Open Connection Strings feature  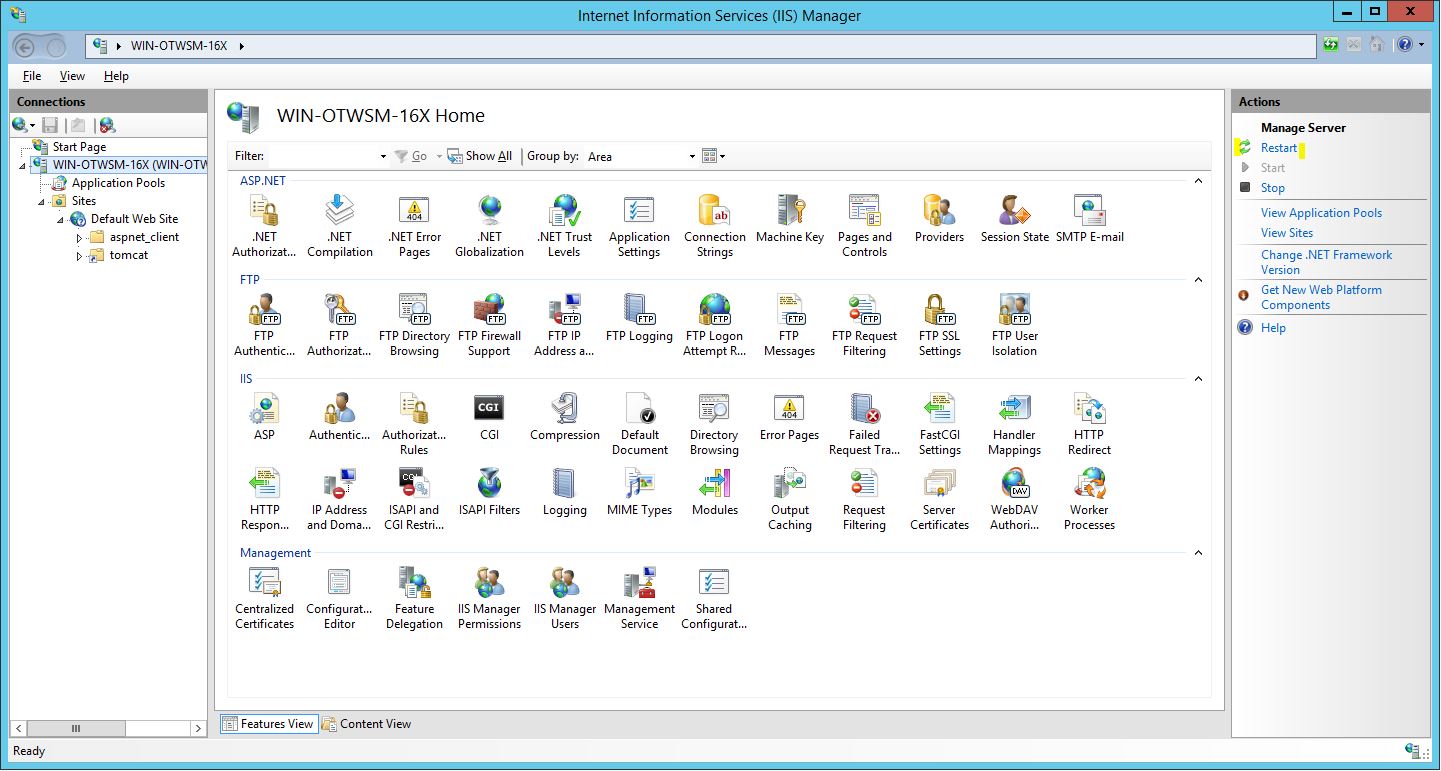[714, 226]
